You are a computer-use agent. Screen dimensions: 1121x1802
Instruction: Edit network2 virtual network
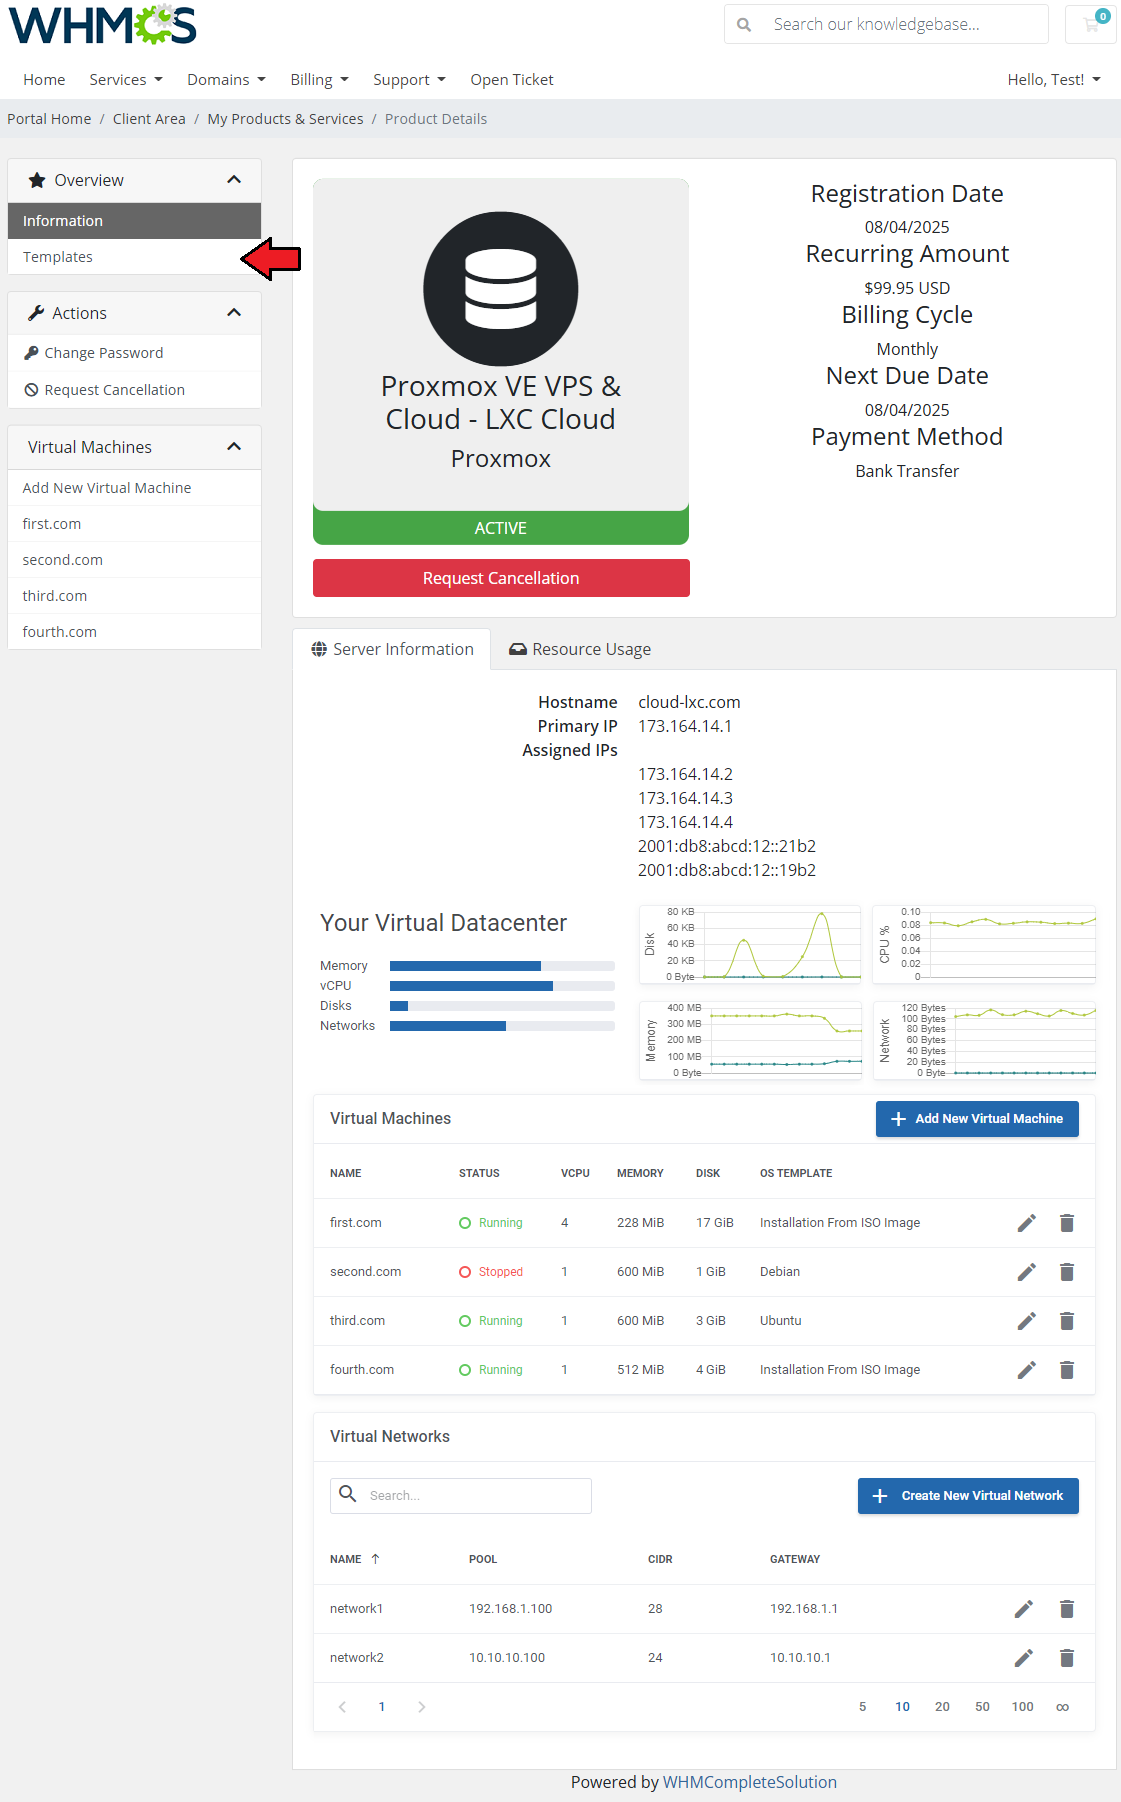click(1024, 1658)
